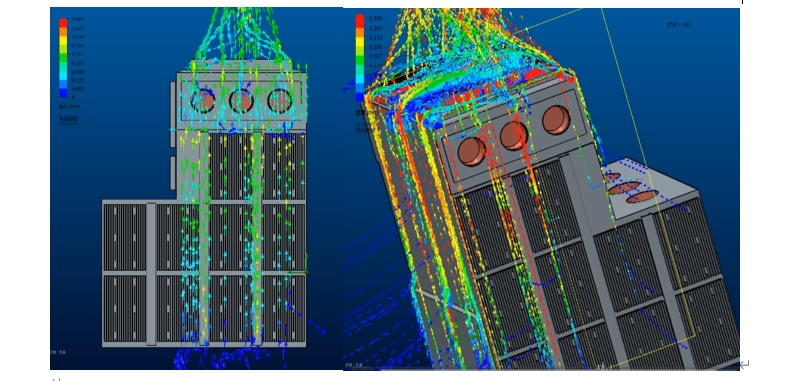Click the red band of right image legend
This screenshot has height=381, width=790.
(360, 21)
